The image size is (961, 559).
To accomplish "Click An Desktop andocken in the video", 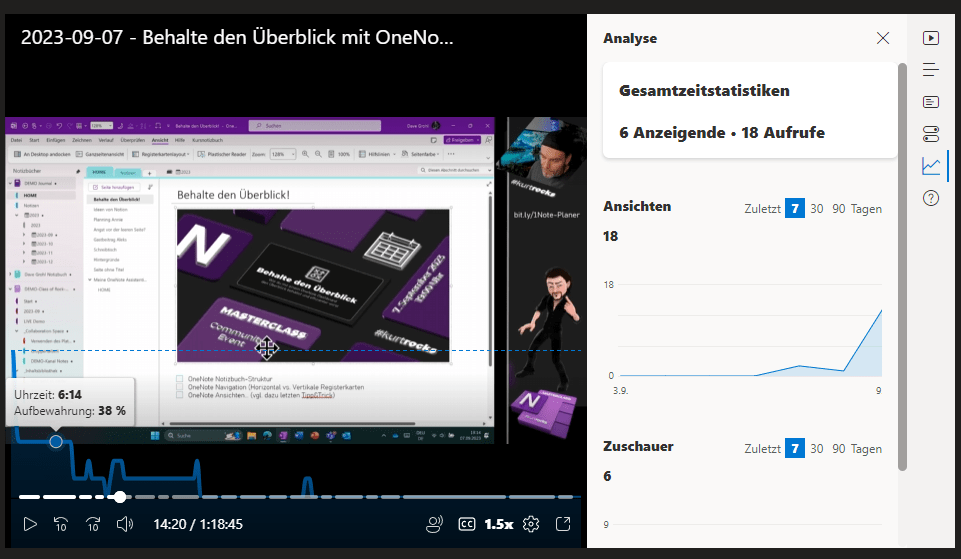I will tap(42, 154).
